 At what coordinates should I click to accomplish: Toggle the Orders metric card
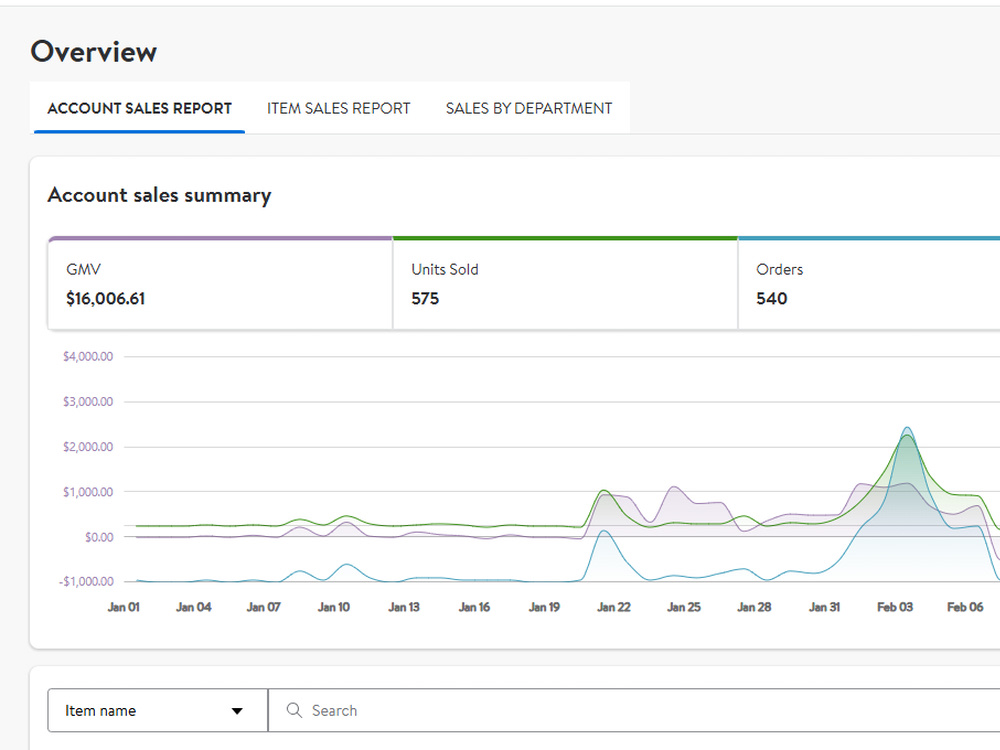[869, 284]
